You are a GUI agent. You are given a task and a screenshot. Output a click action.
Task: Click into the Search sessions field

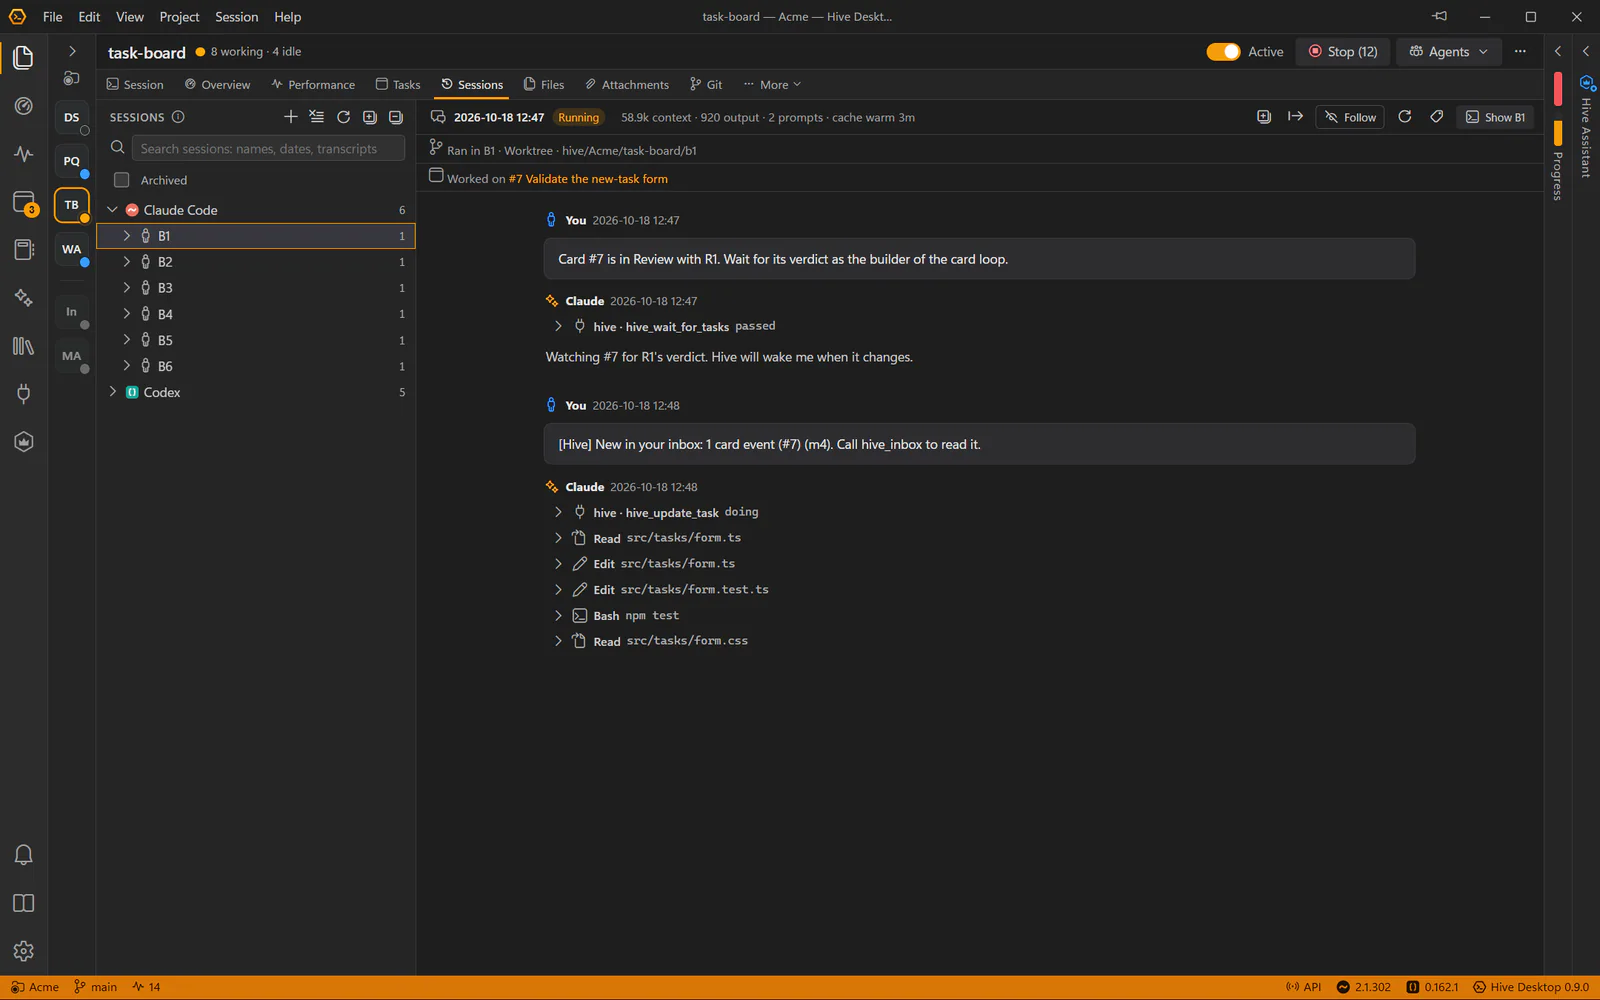click(268, 148)
